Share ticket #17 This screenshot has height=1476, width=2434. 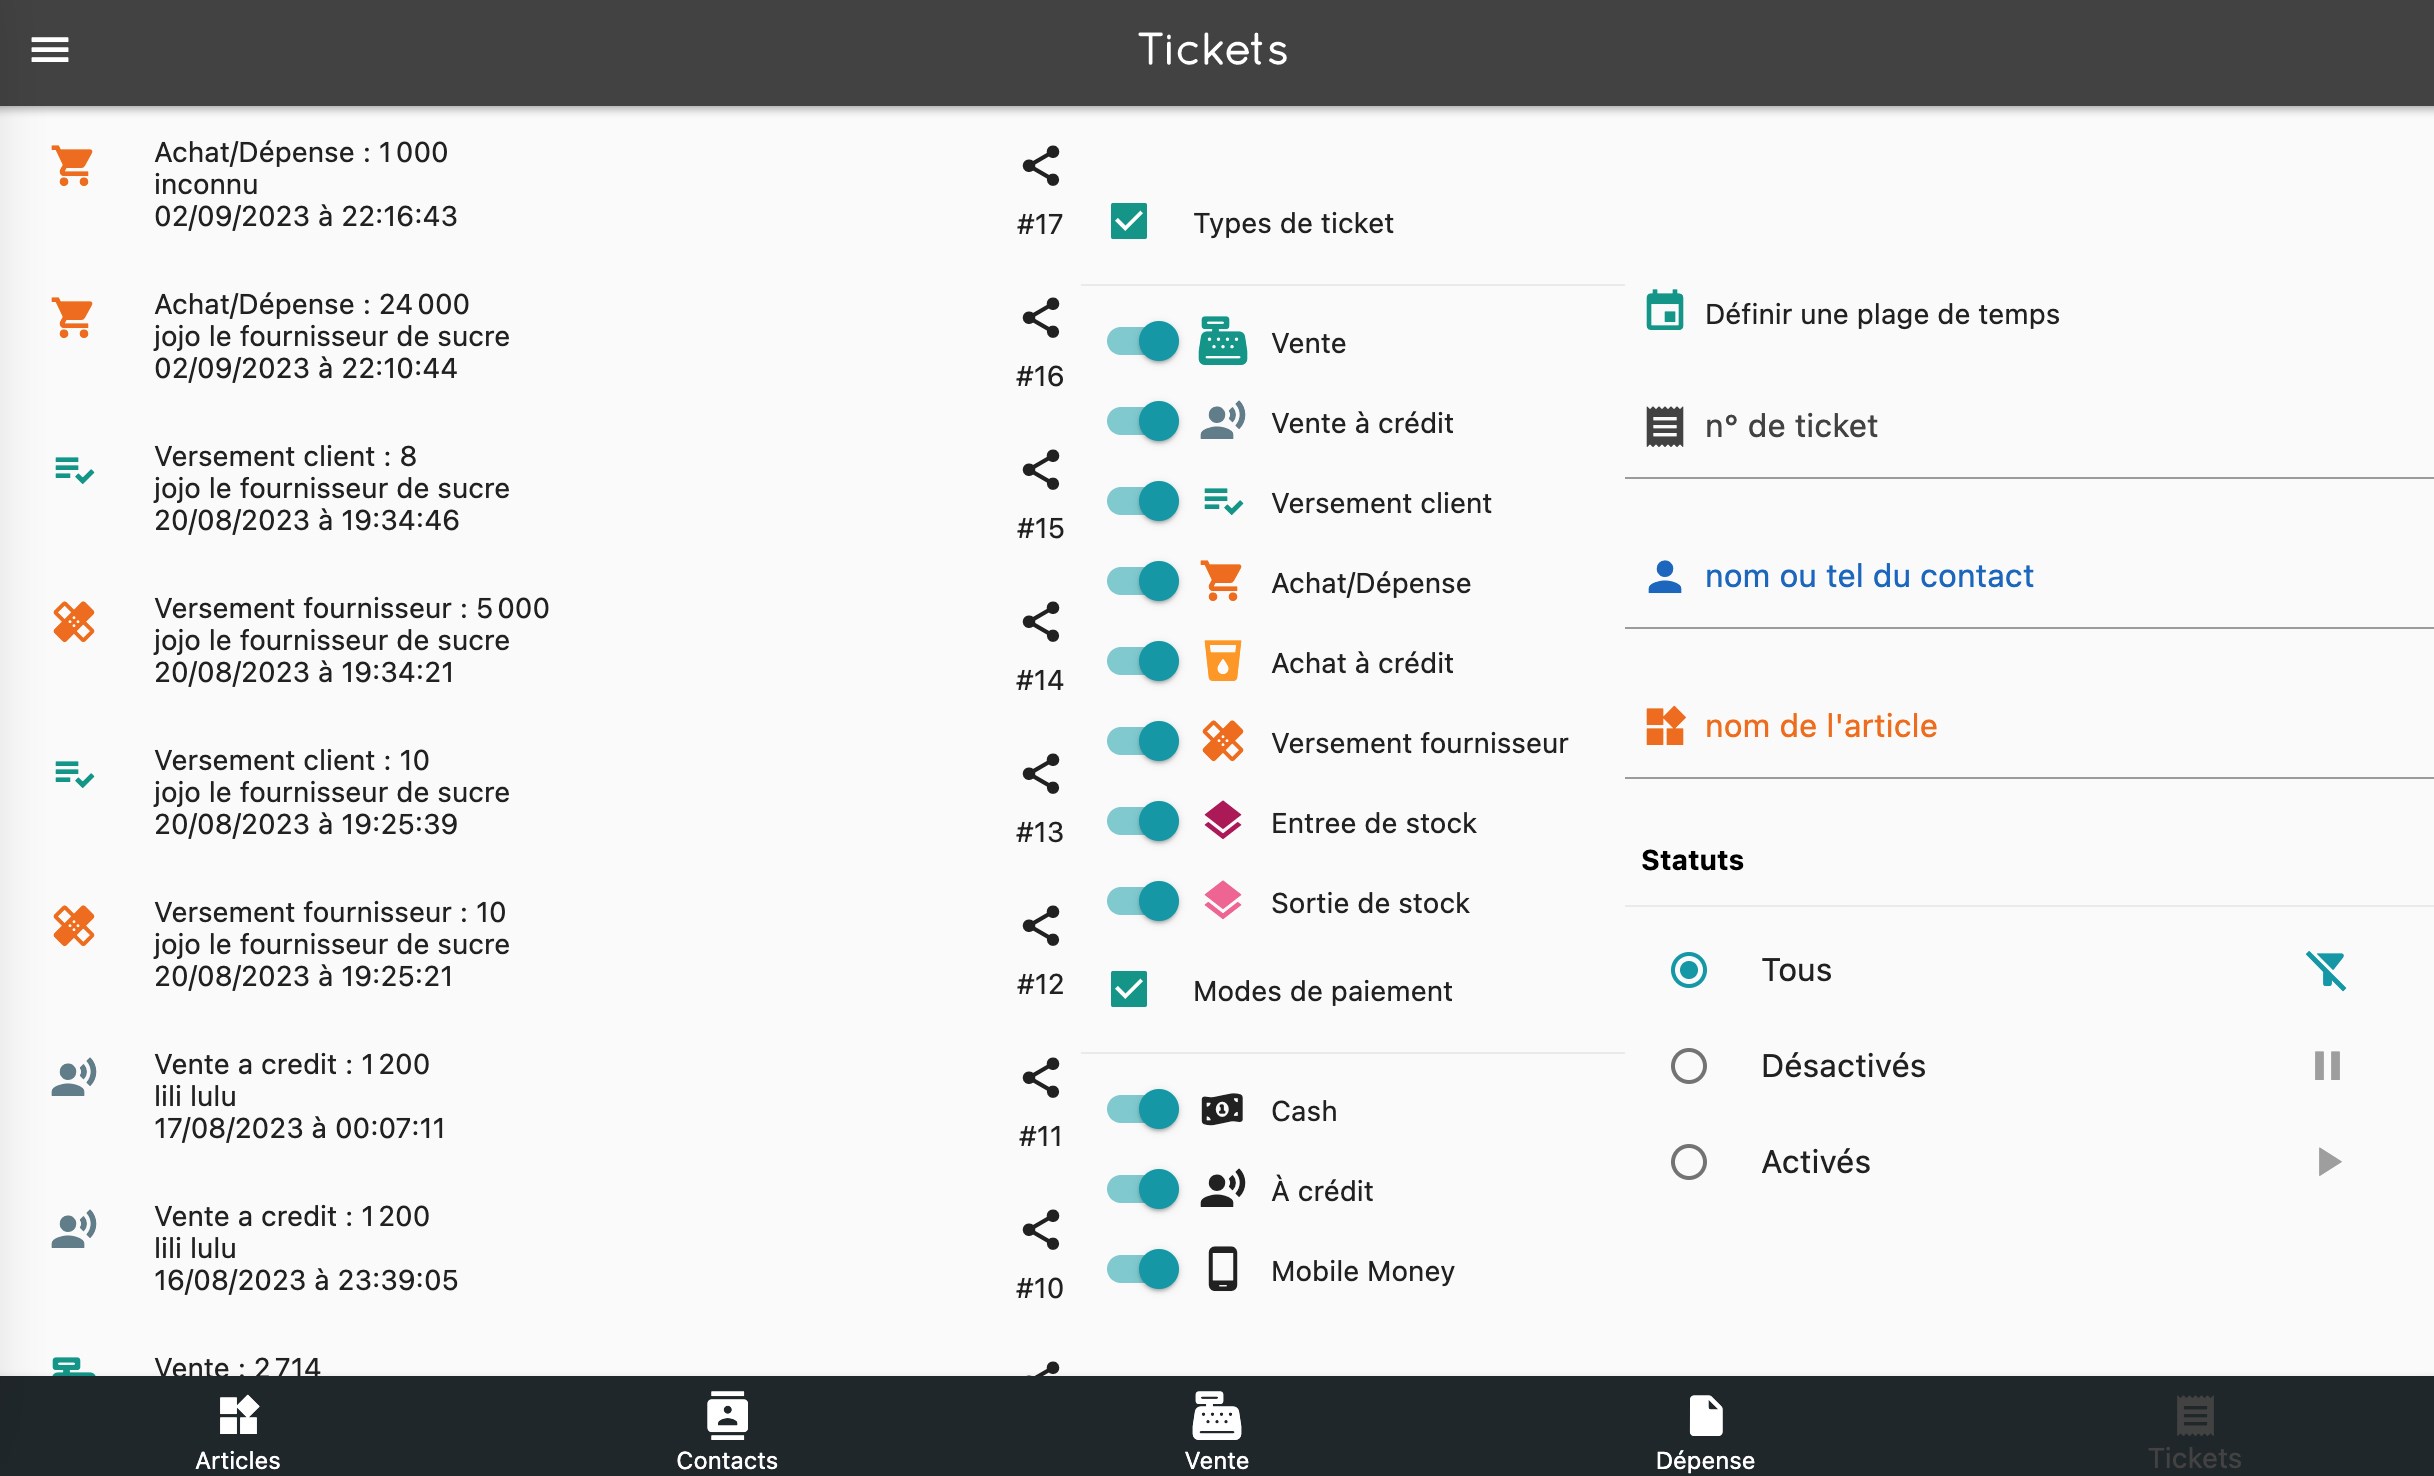(x=1040, y=166)
